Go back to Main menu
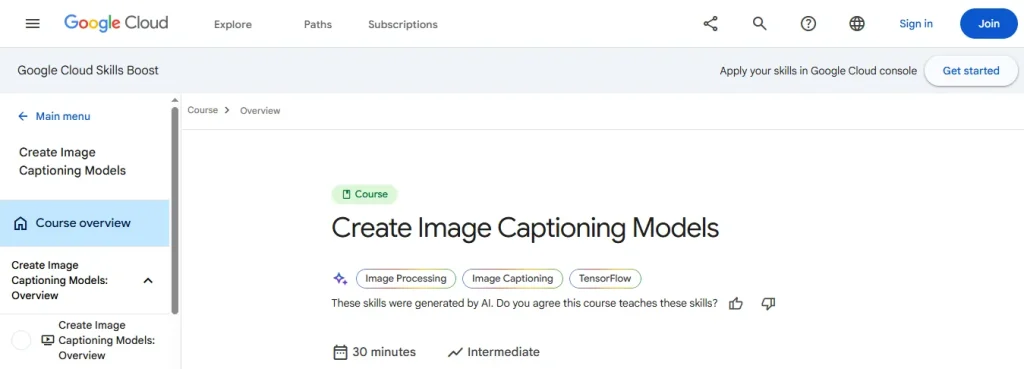Viewport: 1024px width, 369px height. (63, 116)
